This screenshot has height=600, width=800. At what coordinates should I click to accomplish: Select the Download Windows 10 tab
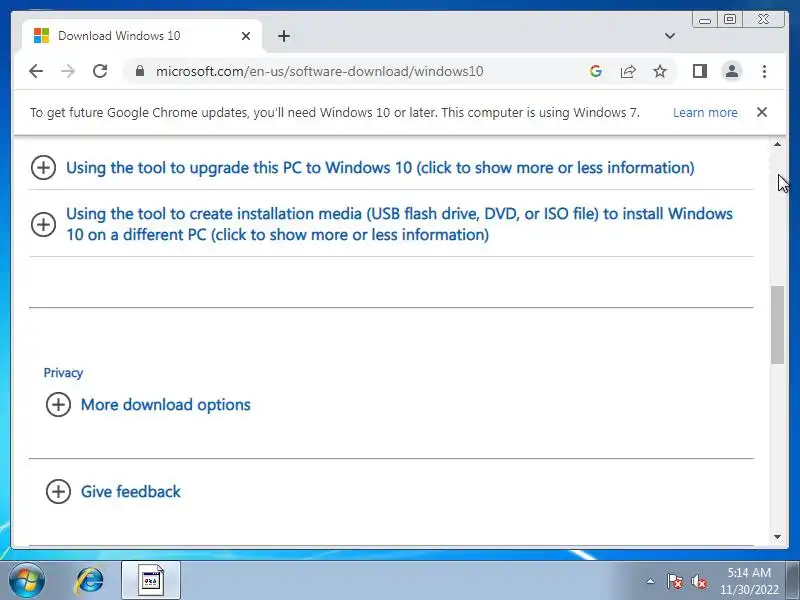click(142, 36)
